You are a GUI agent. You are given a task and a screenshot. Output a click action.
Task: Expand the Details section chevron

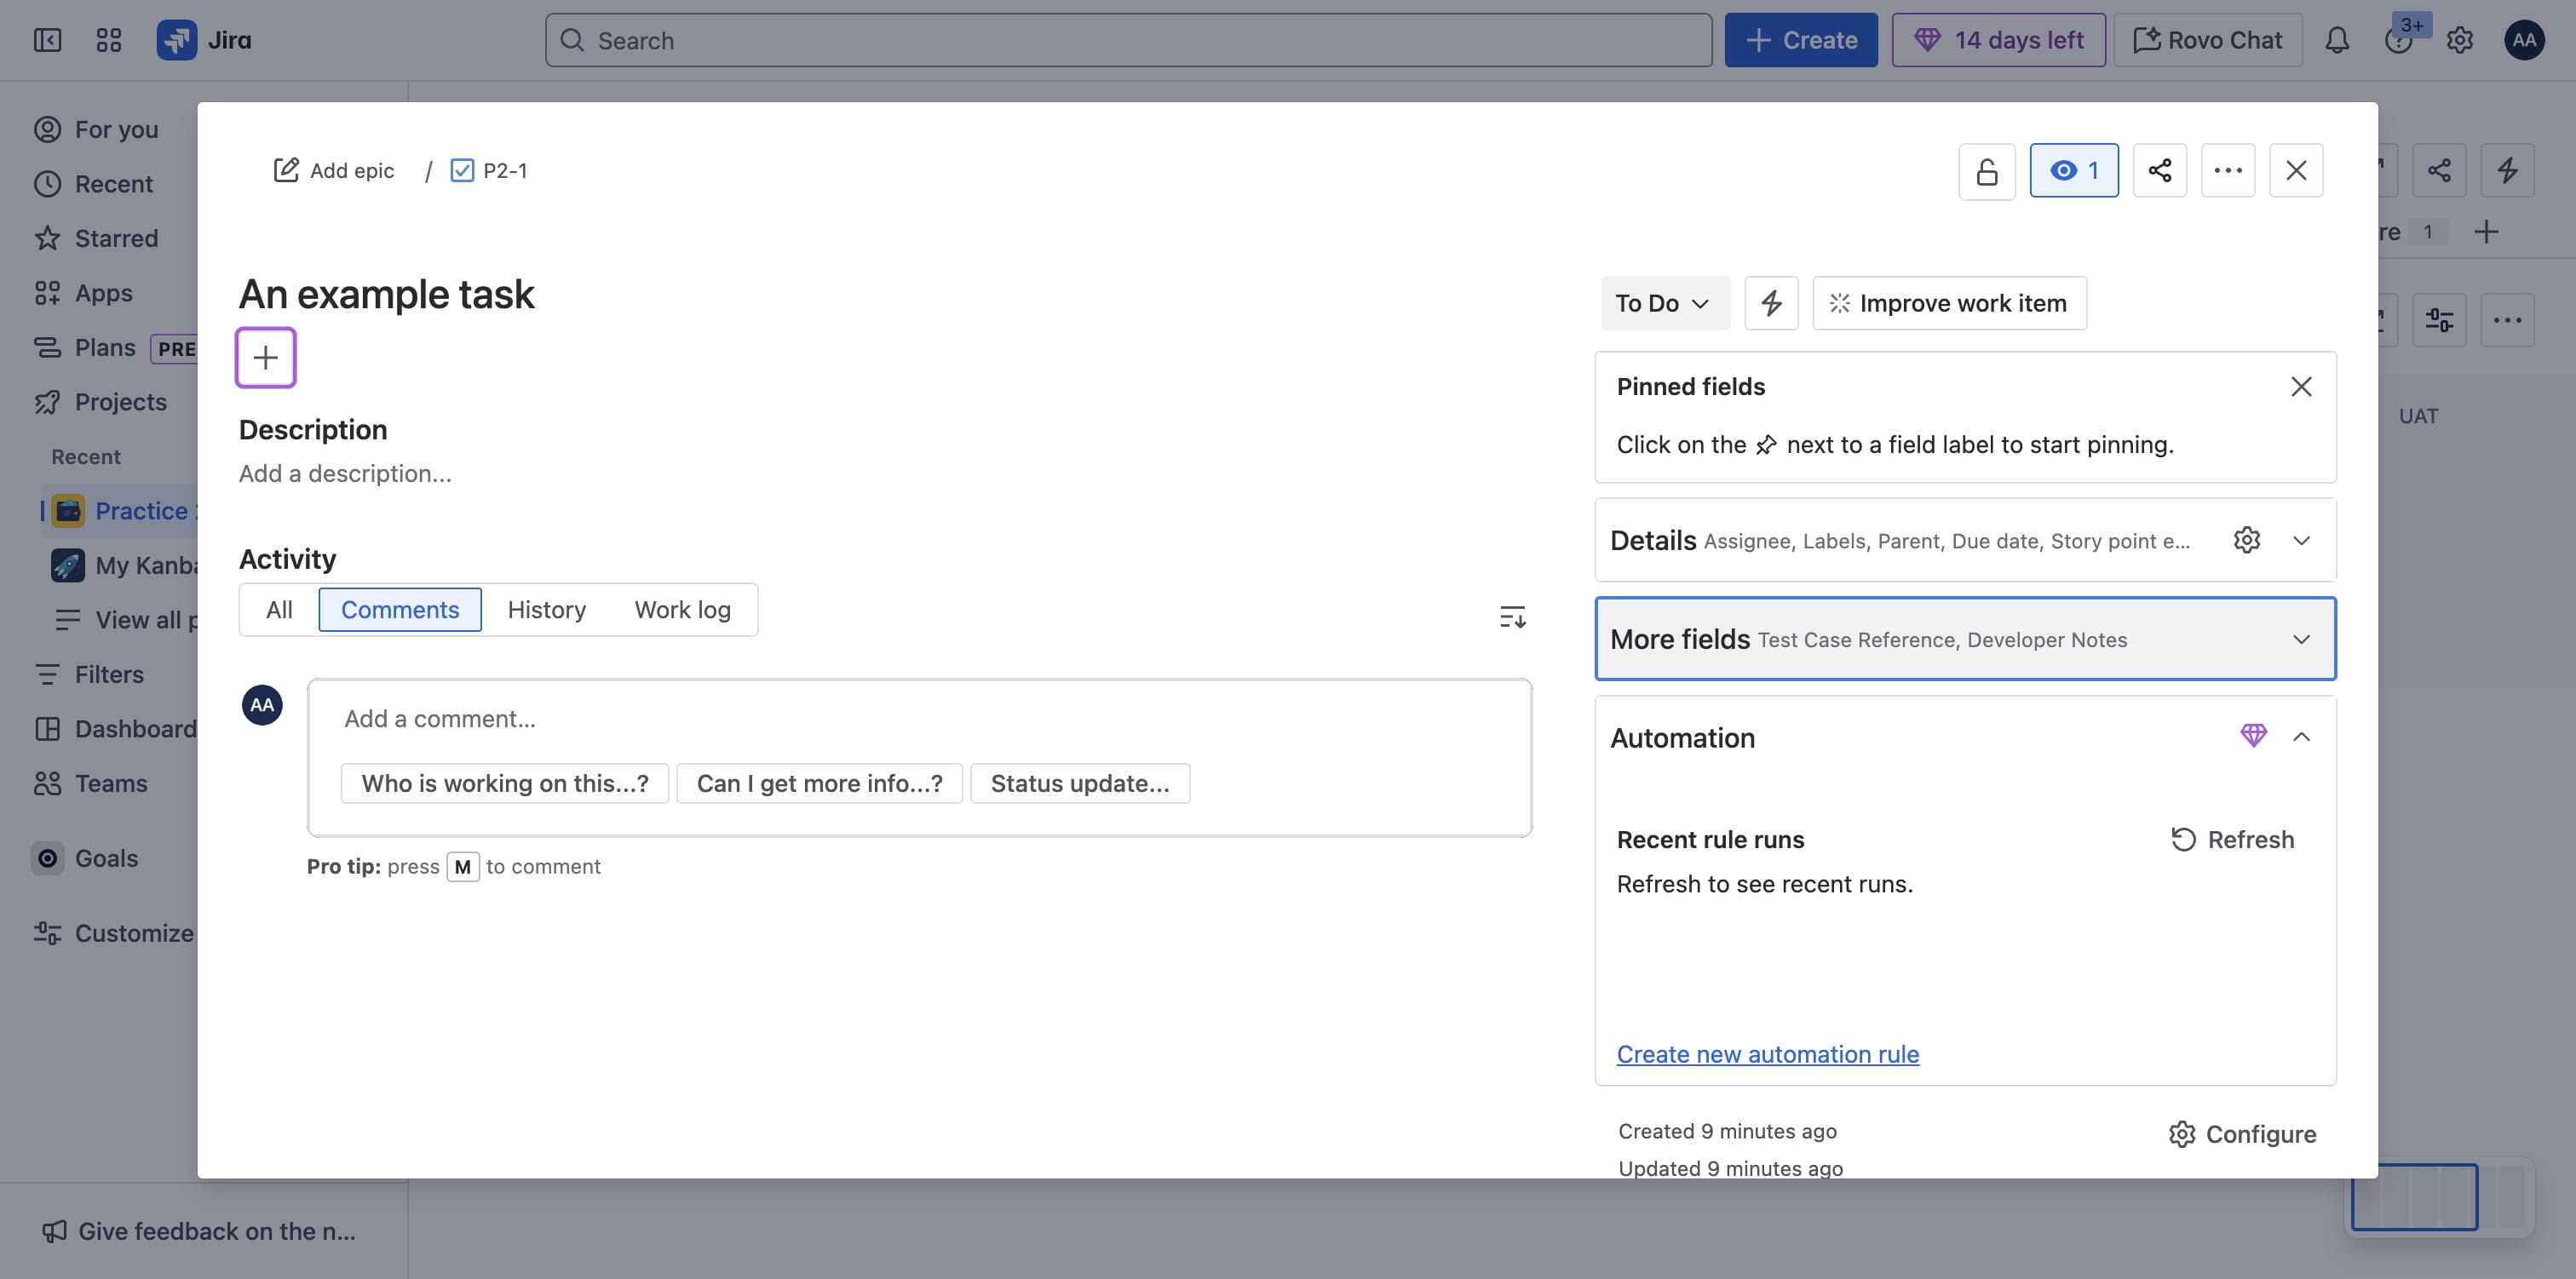point(2300,540)
